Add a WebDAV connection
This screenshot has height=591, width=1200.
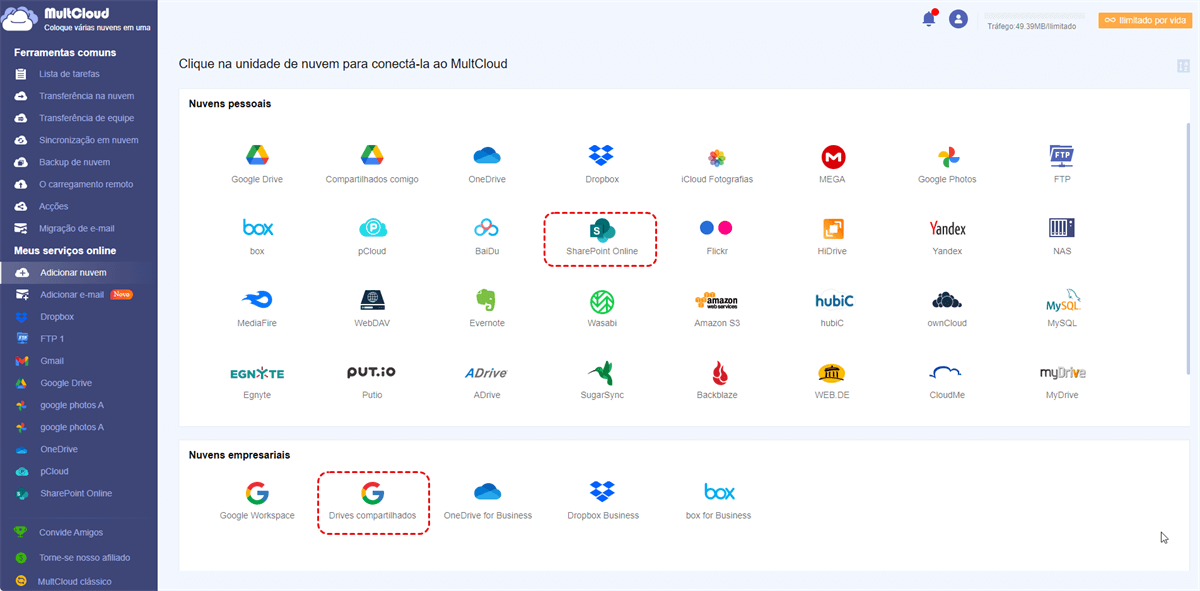click(372, 308)
